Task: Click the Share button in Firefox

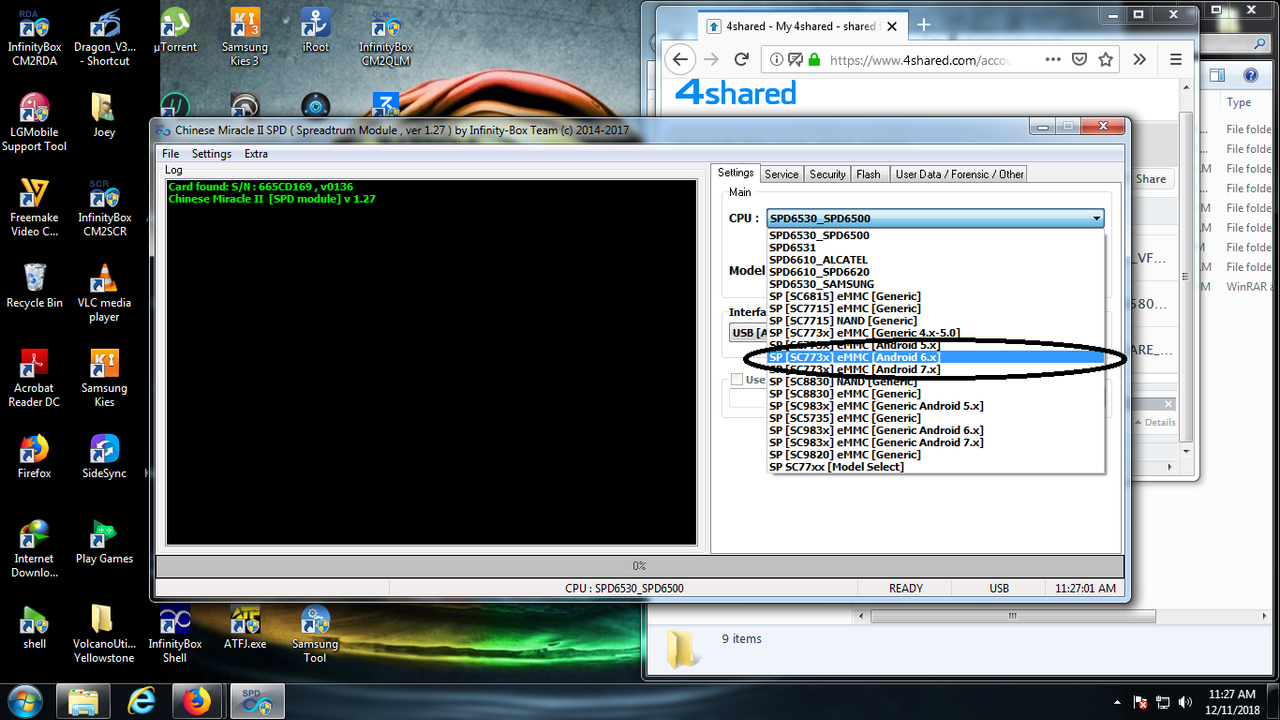Action: [1150, 178]
